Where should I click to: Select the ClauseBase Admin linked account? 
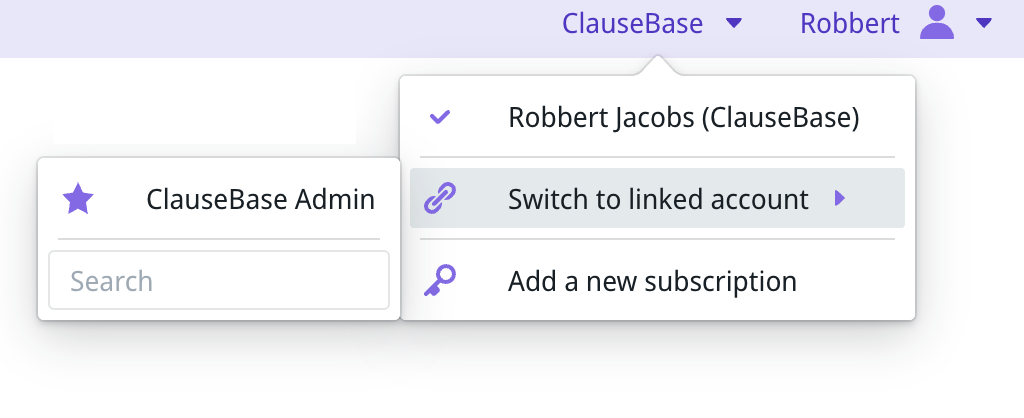[x=218, y=200]
